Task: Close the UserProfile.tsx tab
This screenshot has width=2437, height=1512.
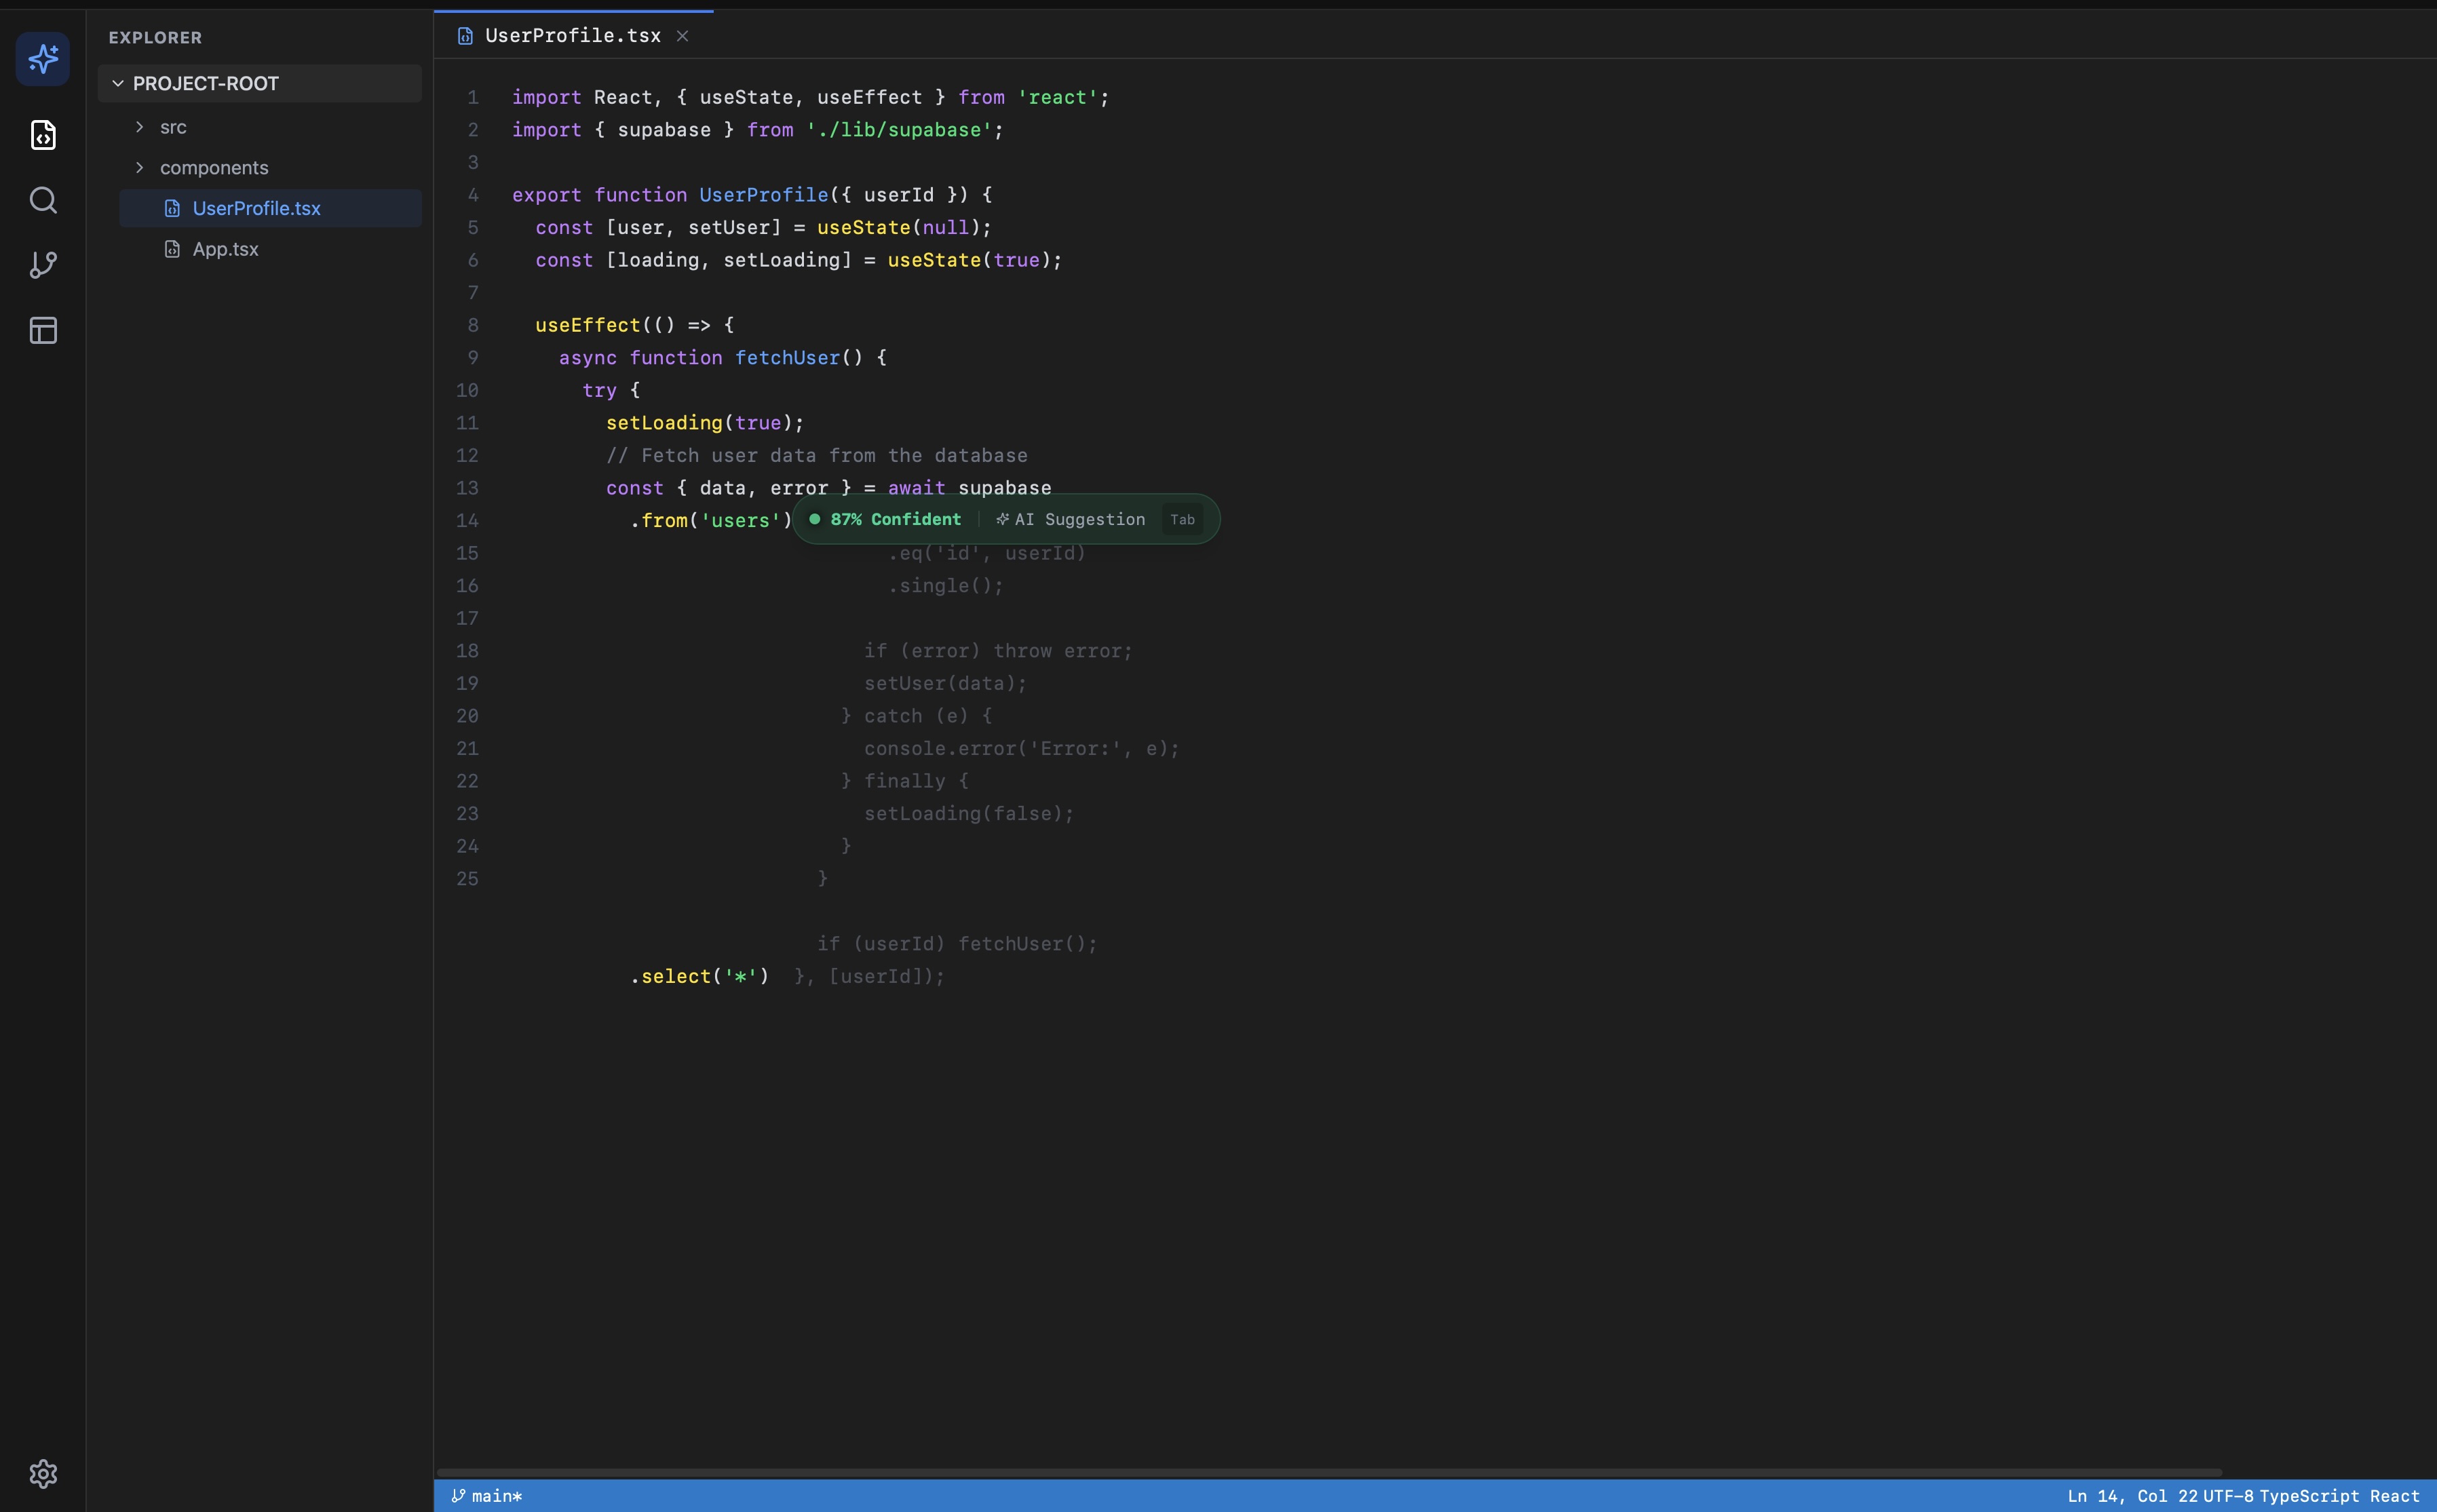Action: click(x=683, y=35)
